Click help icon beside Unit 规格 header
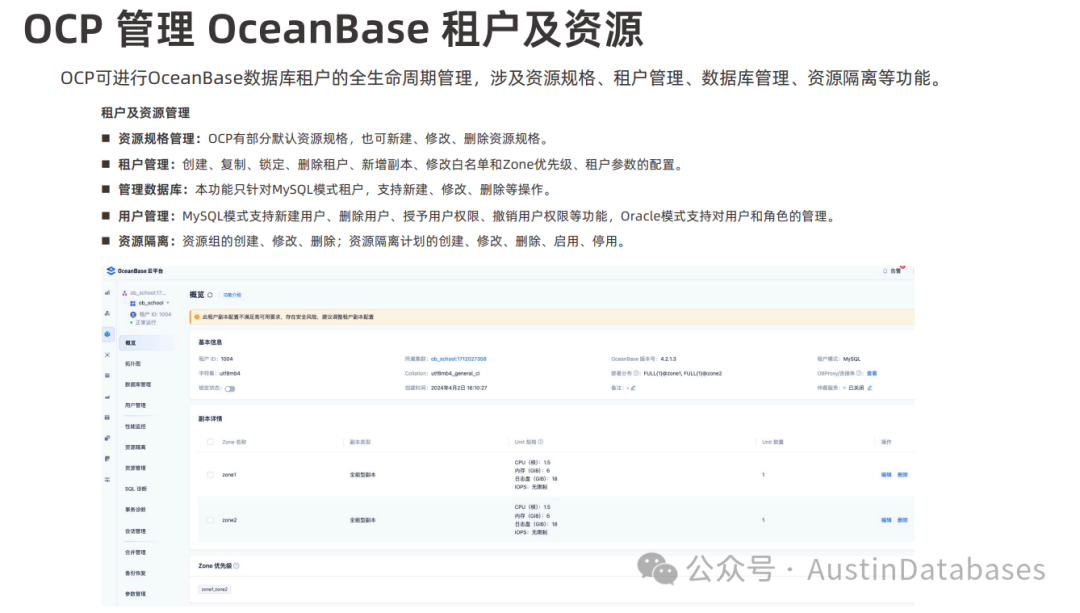This screenshot has width=1080, height=613. click(x=540, y=442)
